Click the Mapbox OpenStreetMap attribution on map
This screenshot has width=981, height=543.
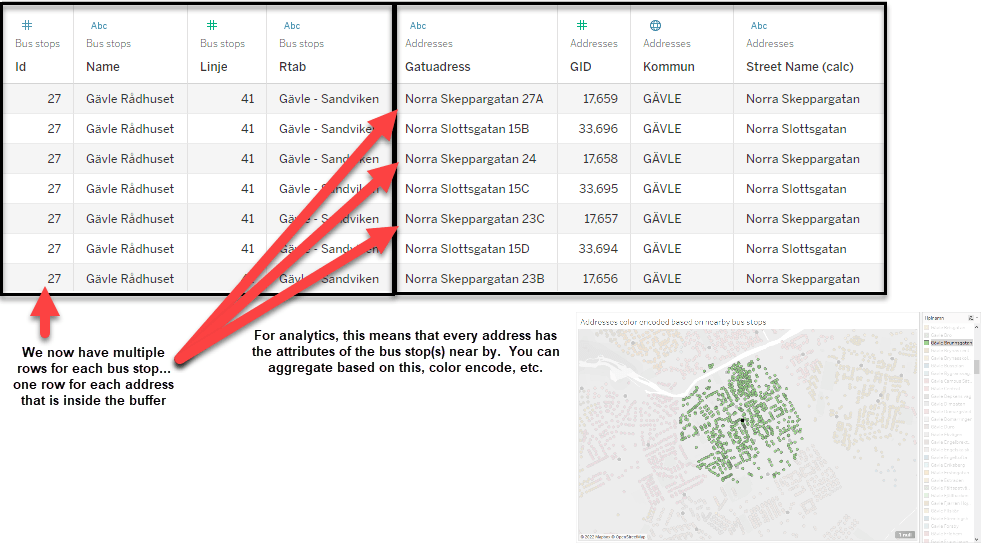click(612, 537)
